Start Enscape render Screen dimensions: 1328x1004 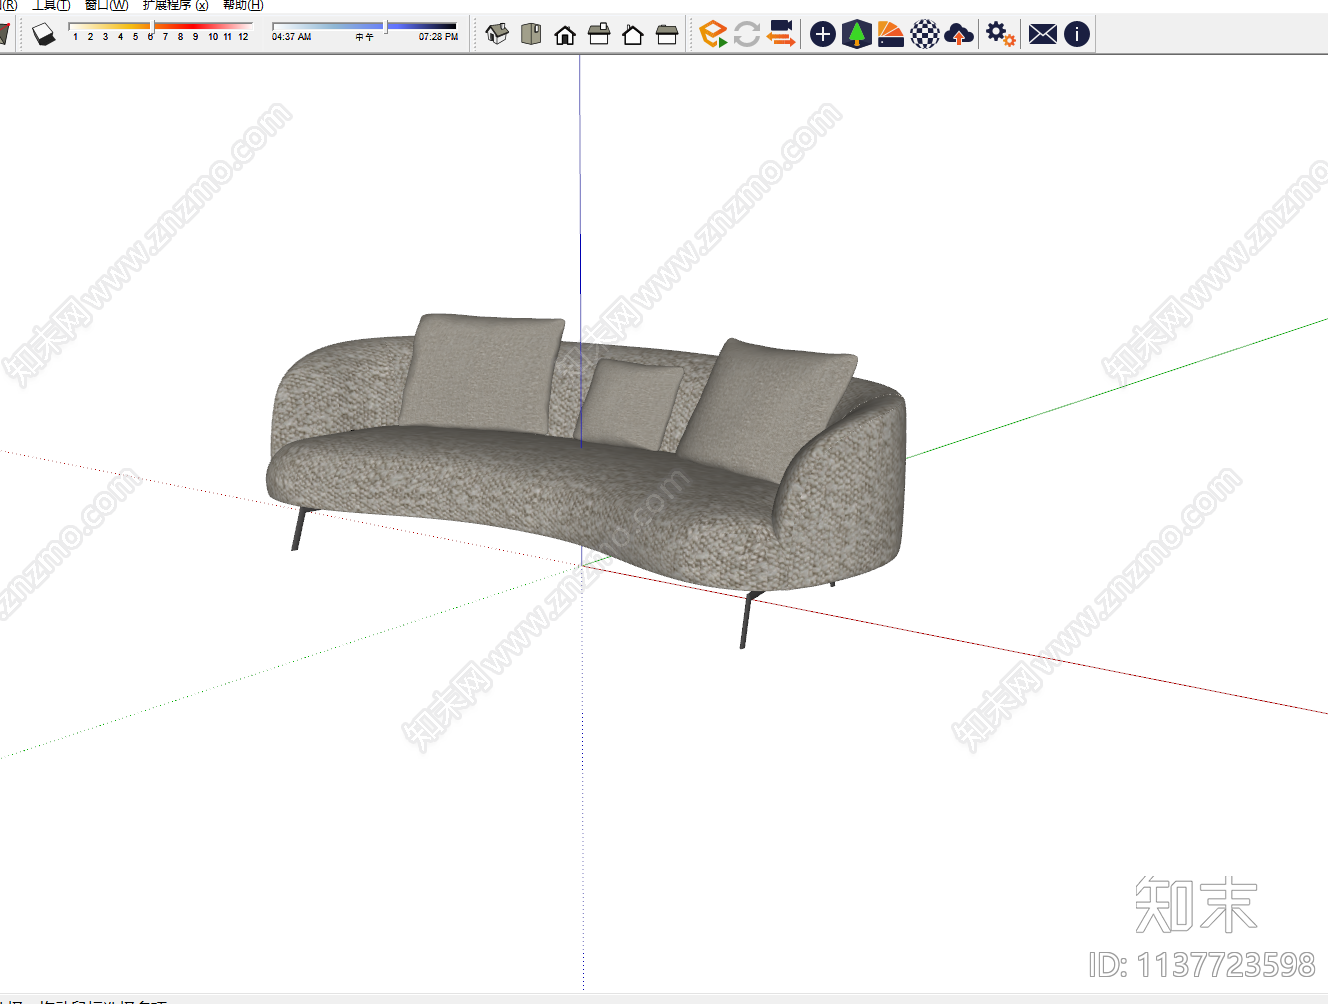pyautogui.click(x=713, y=34)
